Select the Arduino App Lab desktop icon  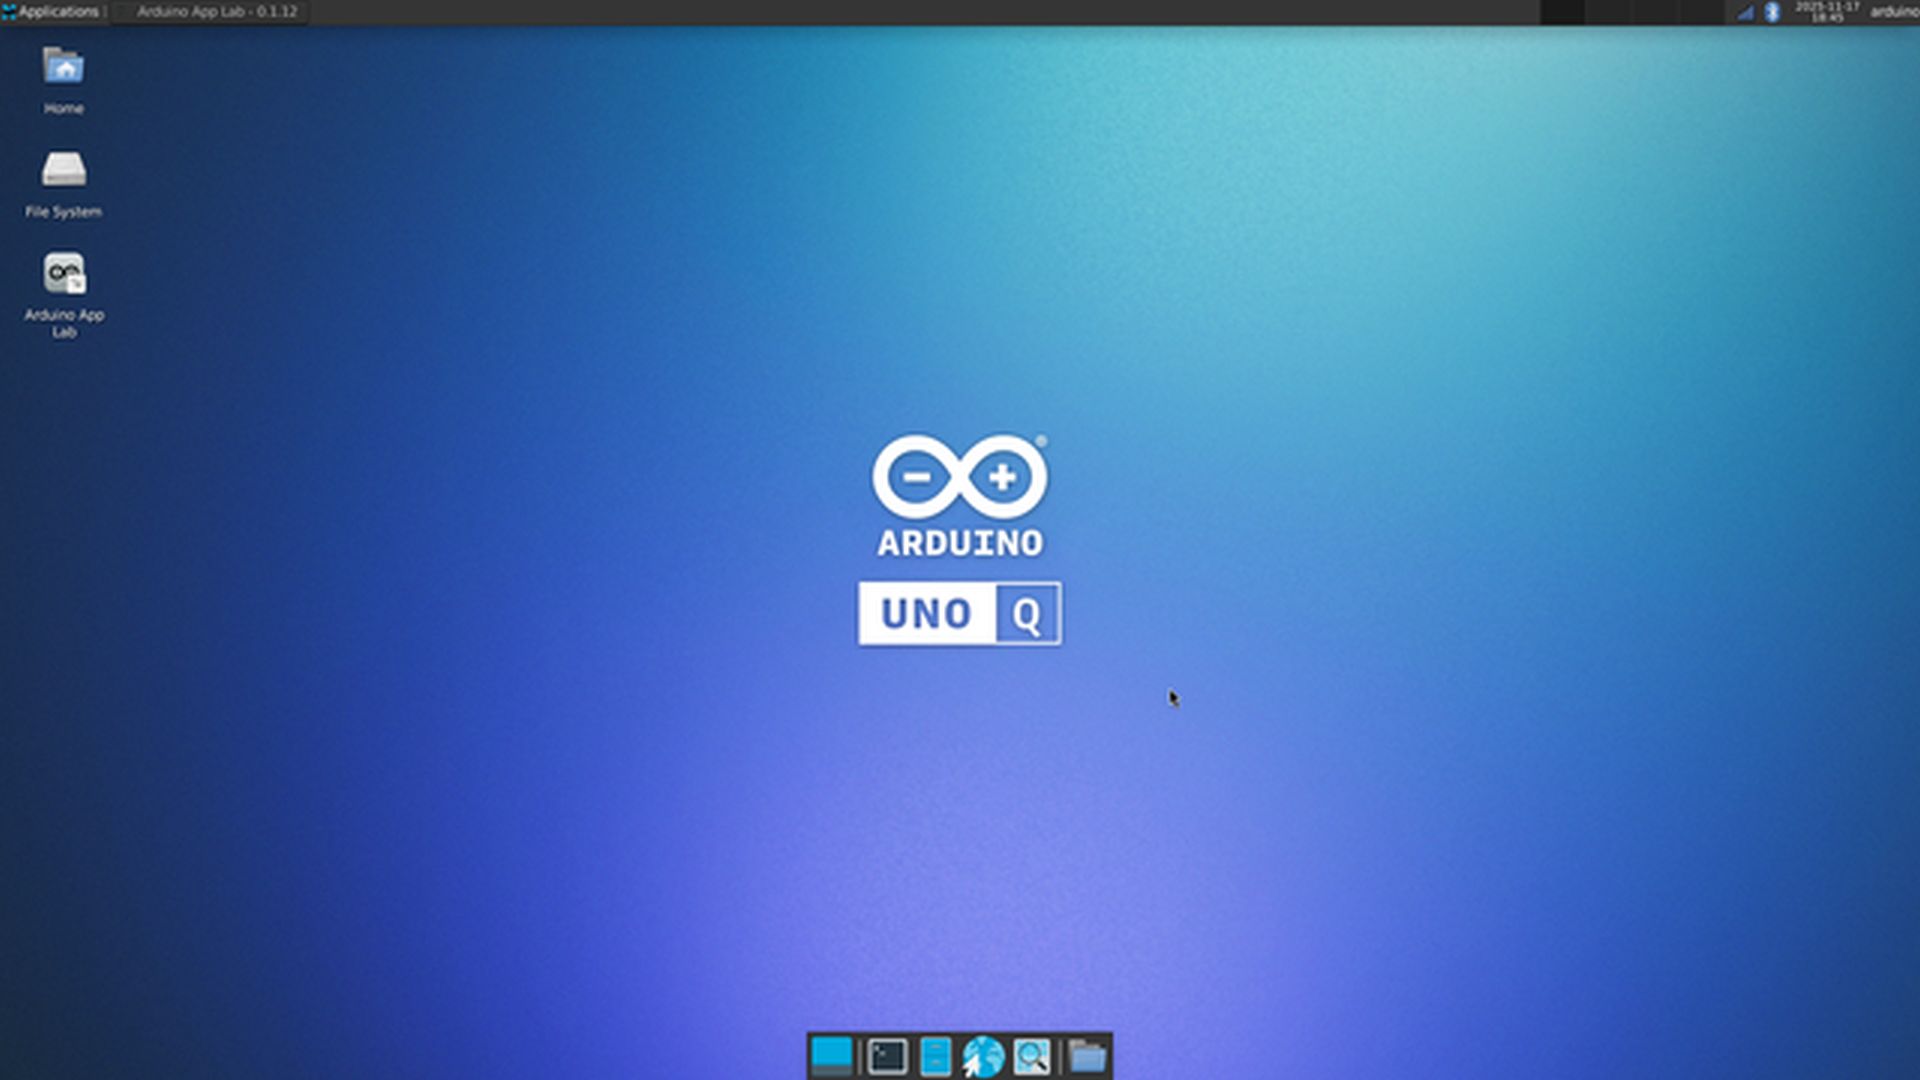64,274
